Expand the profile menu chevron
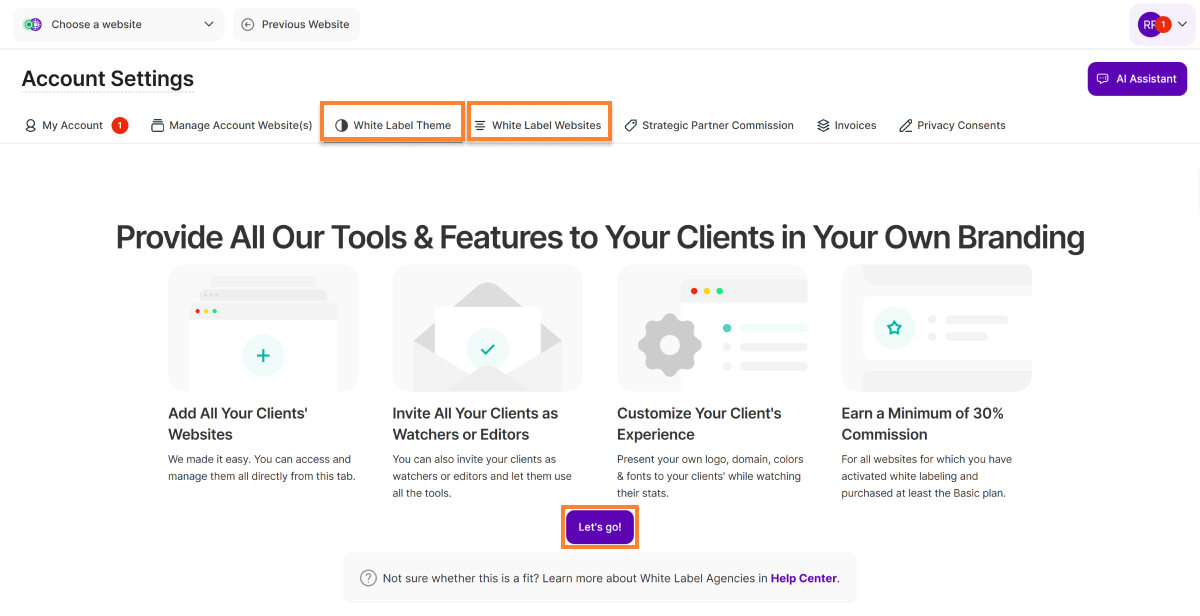 1183,24
